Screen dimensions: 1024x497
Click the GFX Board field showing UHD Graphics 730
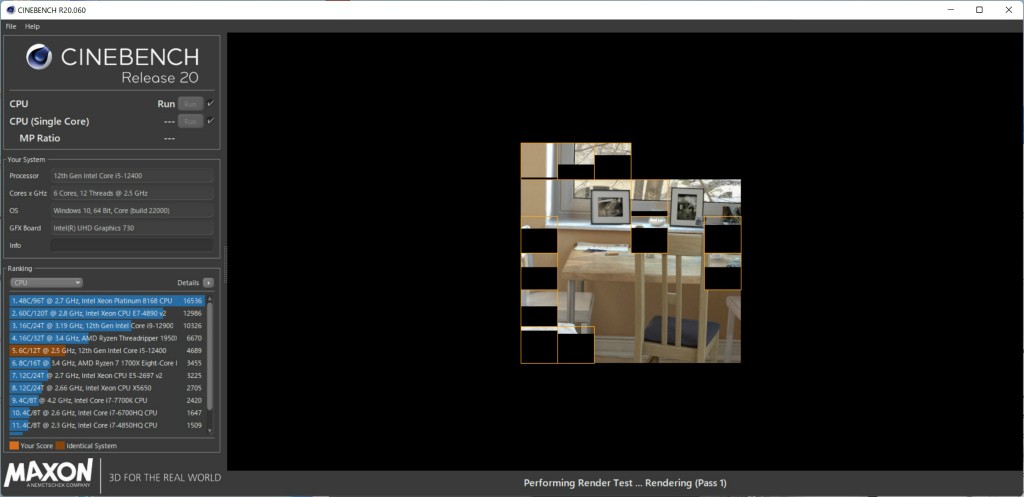132,228
